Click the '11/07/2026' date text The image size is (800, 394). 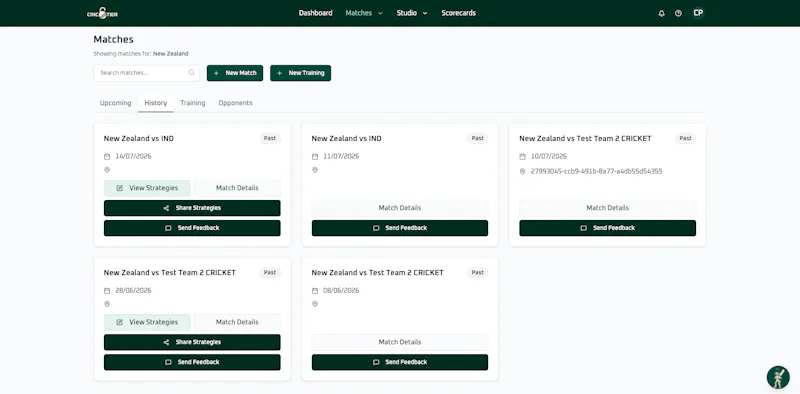coord(341,157)
